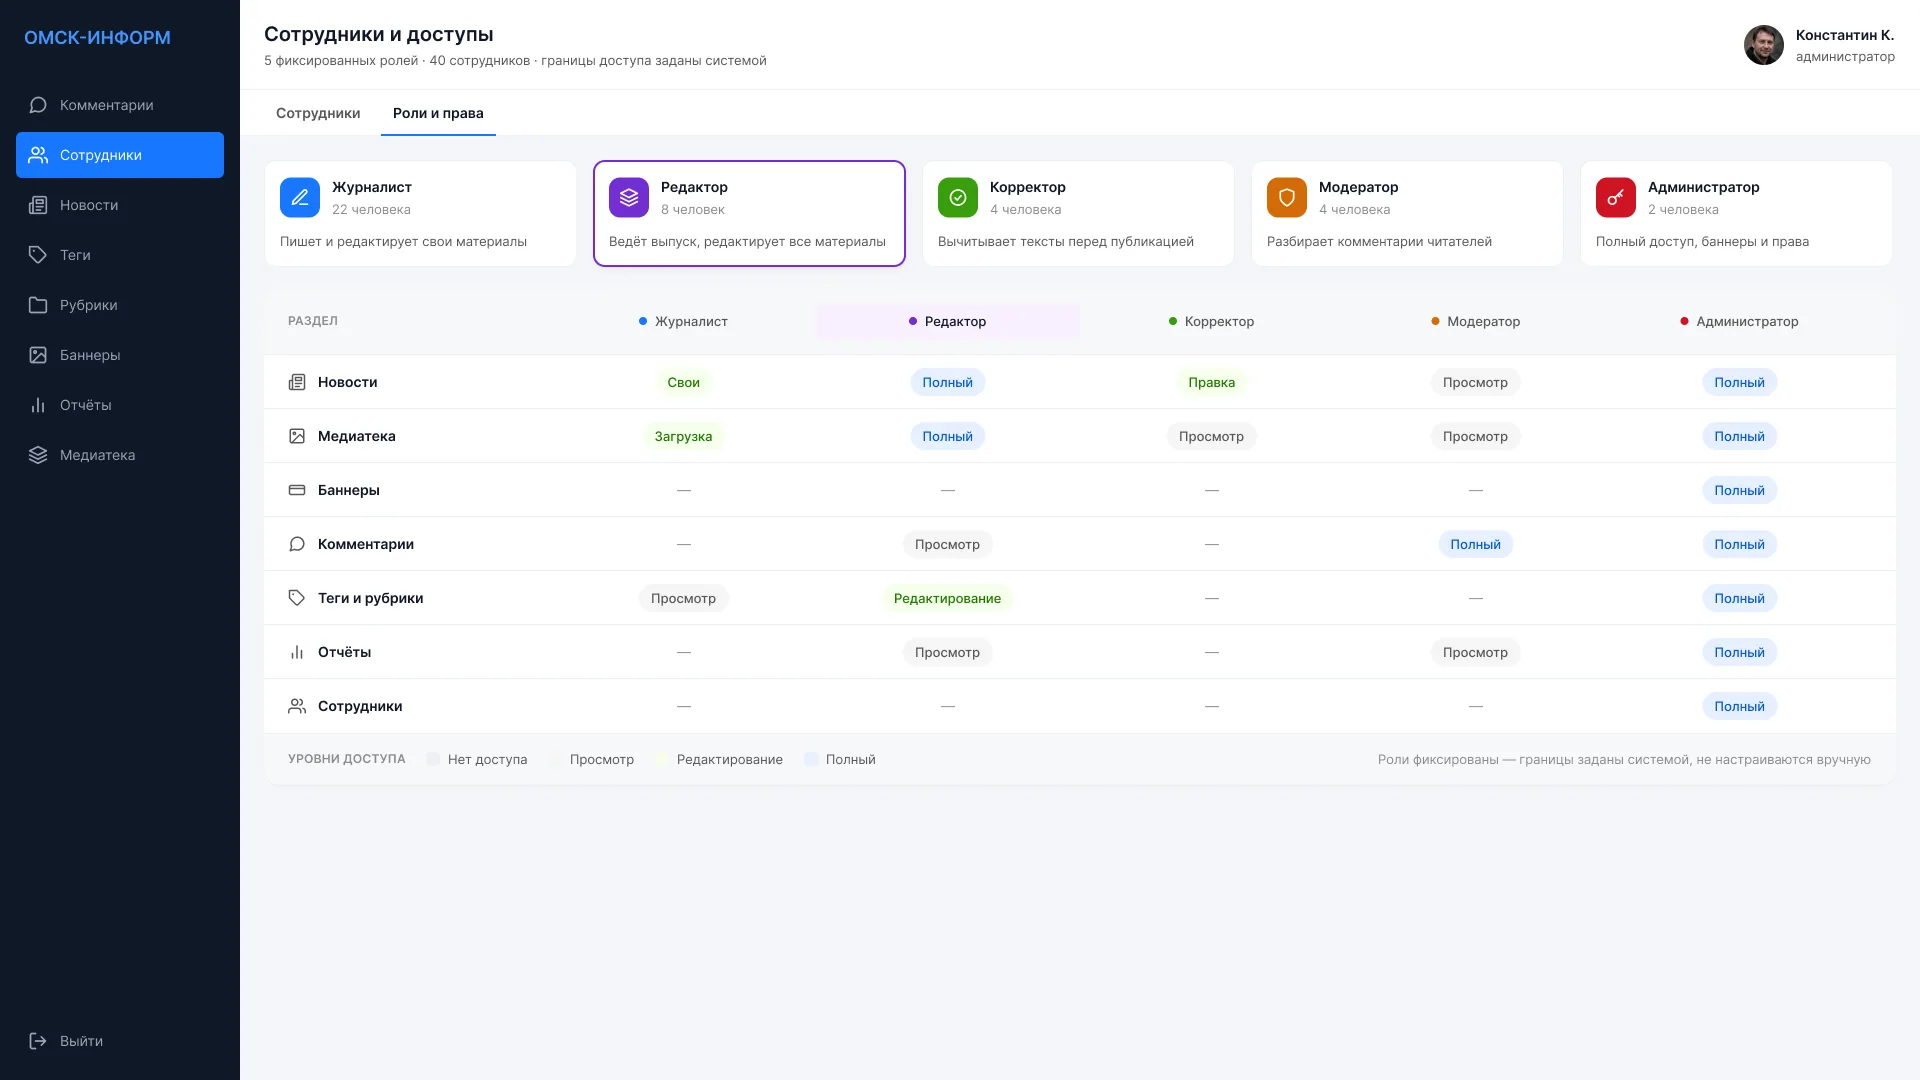
Task: Click the Модератор column header
Action: click(1475, 321)
